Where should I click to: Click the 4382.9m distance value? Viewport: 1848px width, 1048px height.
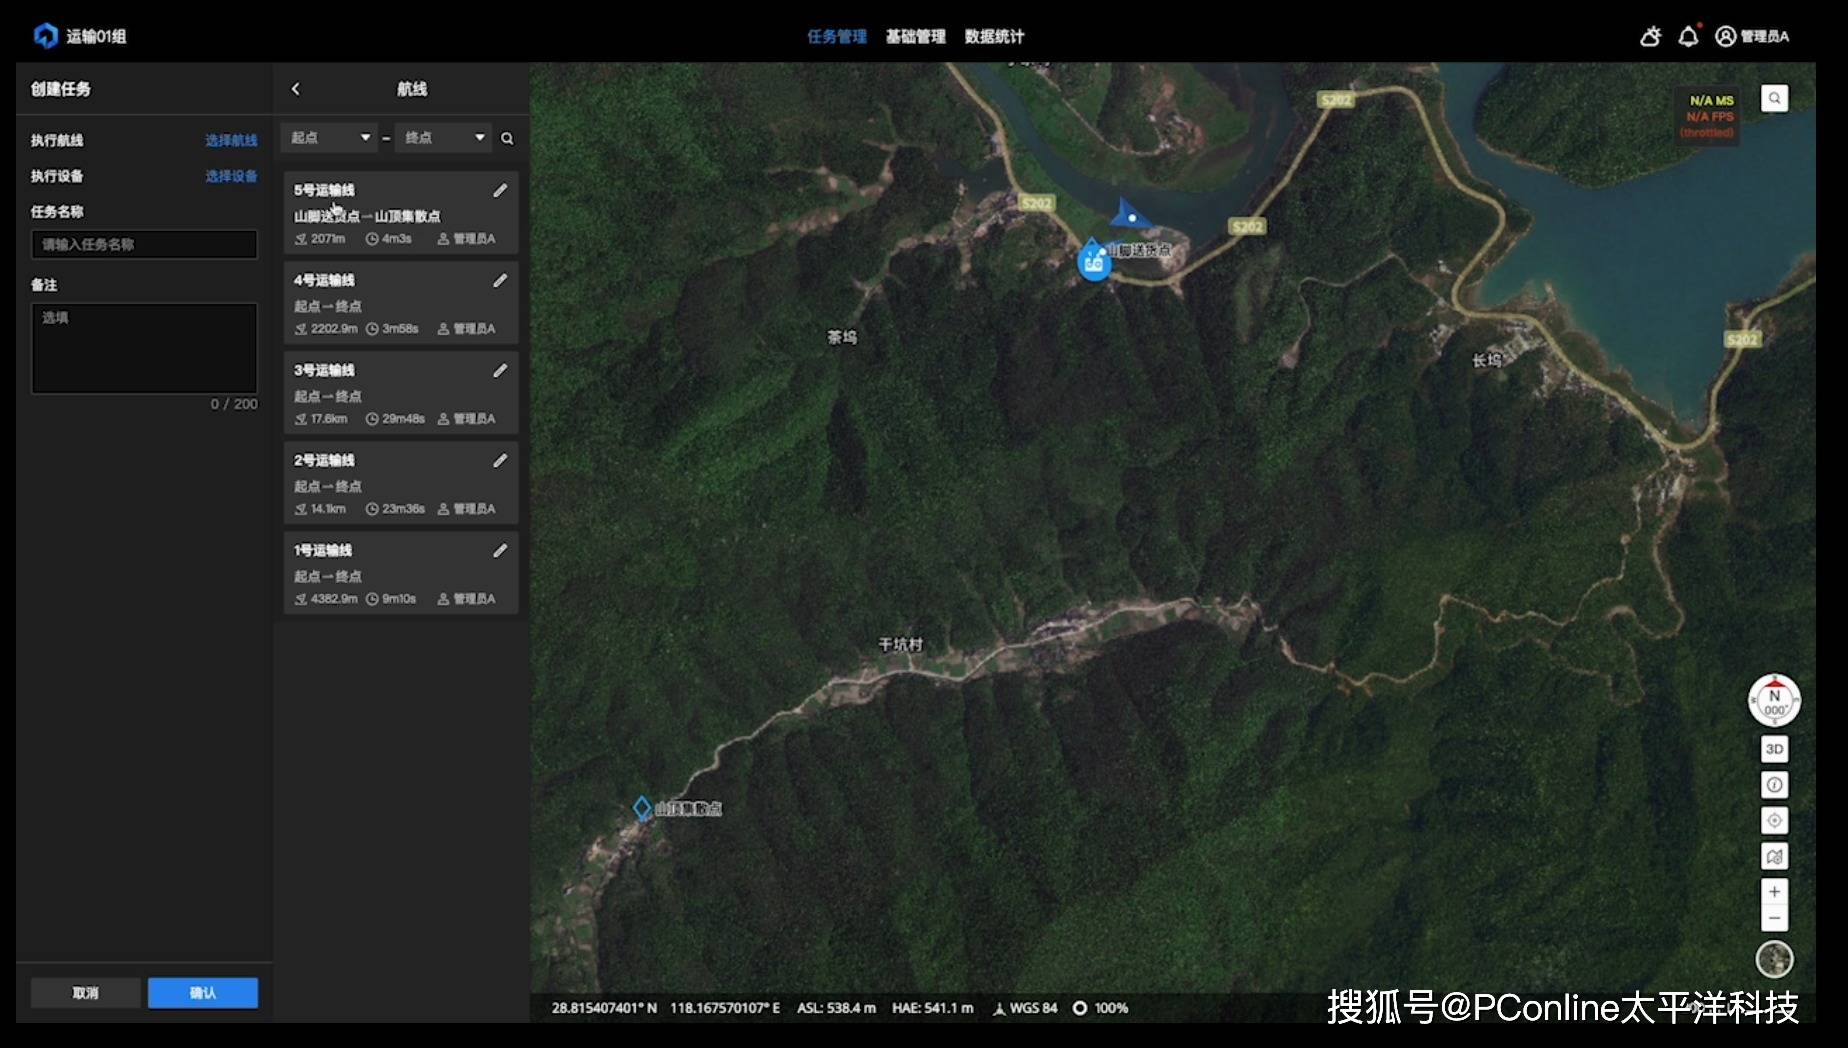coord(334,599)
